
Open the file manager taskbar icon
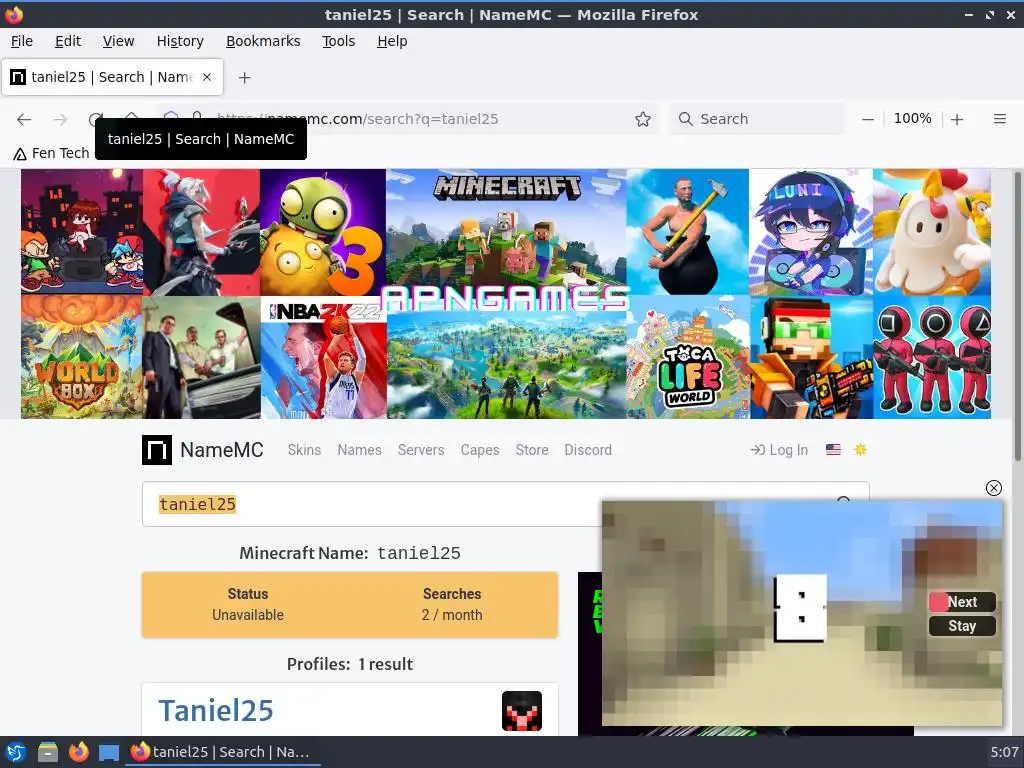[x=47, y=752]
